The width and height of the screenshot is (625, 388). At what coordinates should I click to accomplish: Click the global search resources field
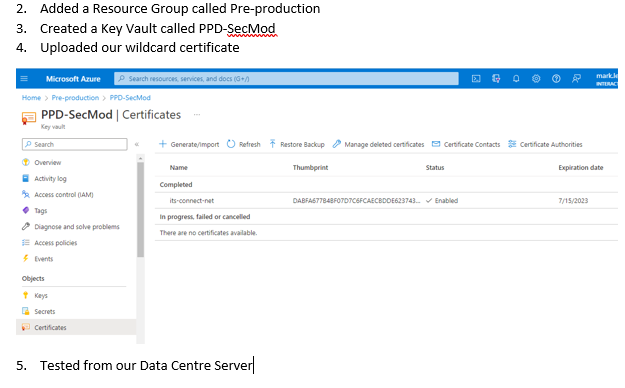coord(286,79)
